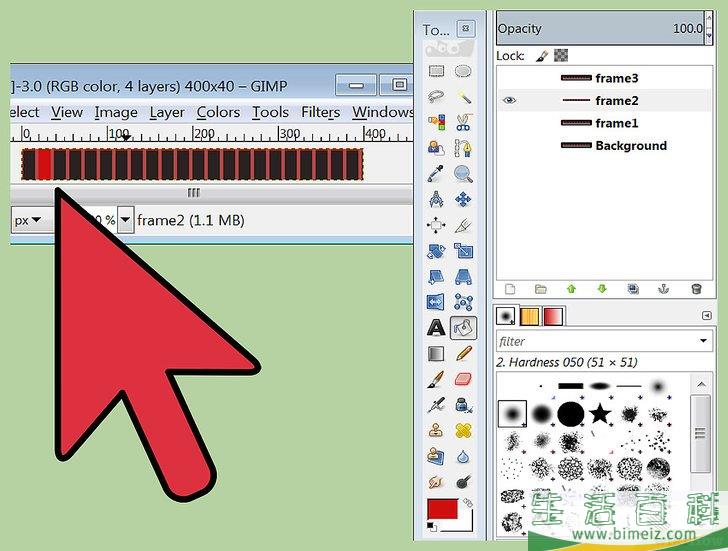This screenshot has width=728, height=551.
Task: Choose the Alignment tool
Action: point(436,226)
